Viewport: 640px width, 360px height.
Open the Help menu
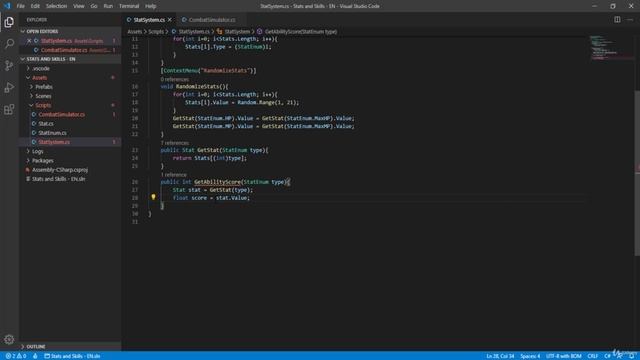click(x=151, y=6)
